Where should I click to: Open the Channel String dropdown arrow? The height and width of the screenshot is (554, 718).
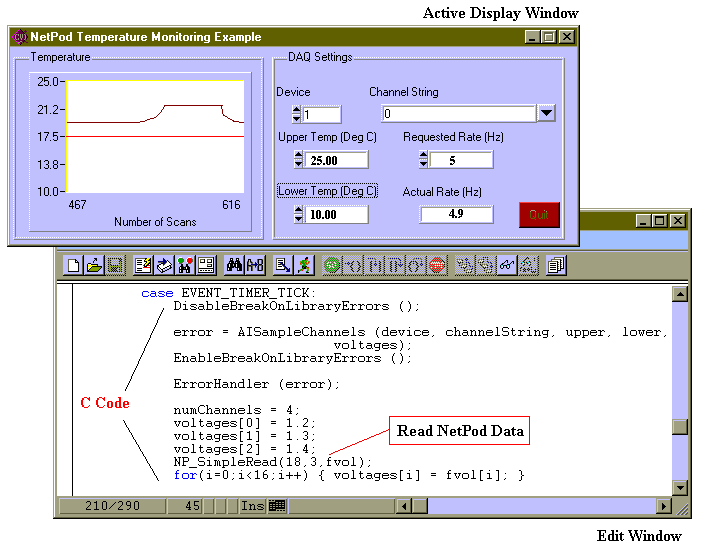tap(546, 113)
